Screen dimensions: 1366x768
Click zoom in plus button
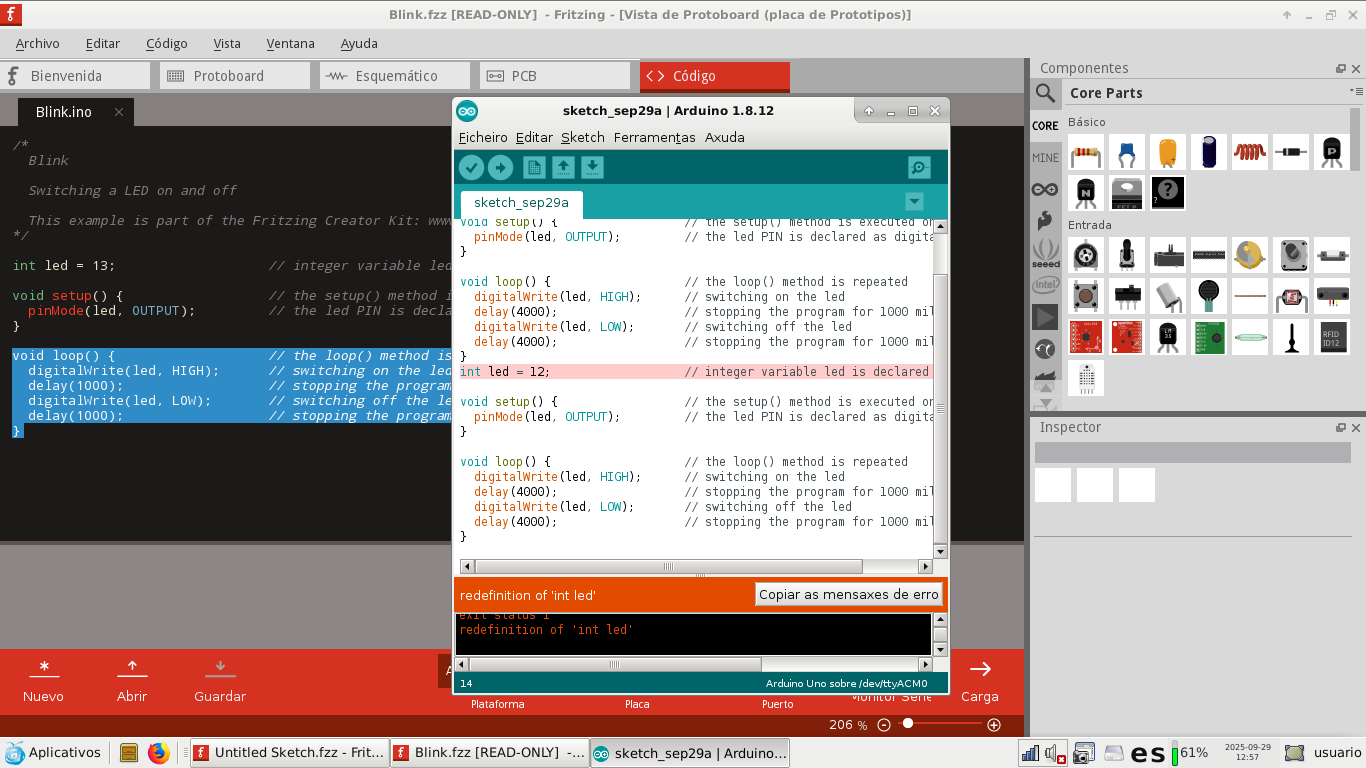point(994,725)
